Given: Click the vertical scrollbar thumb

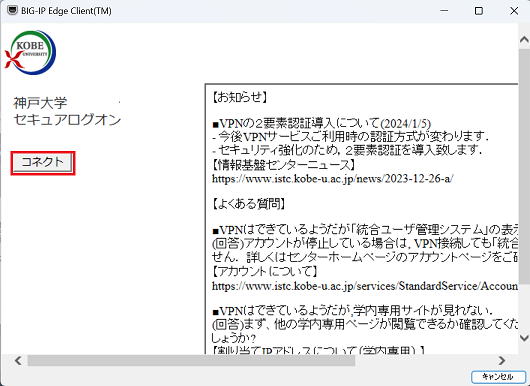Looking at the screenshot, I should 524,166.
